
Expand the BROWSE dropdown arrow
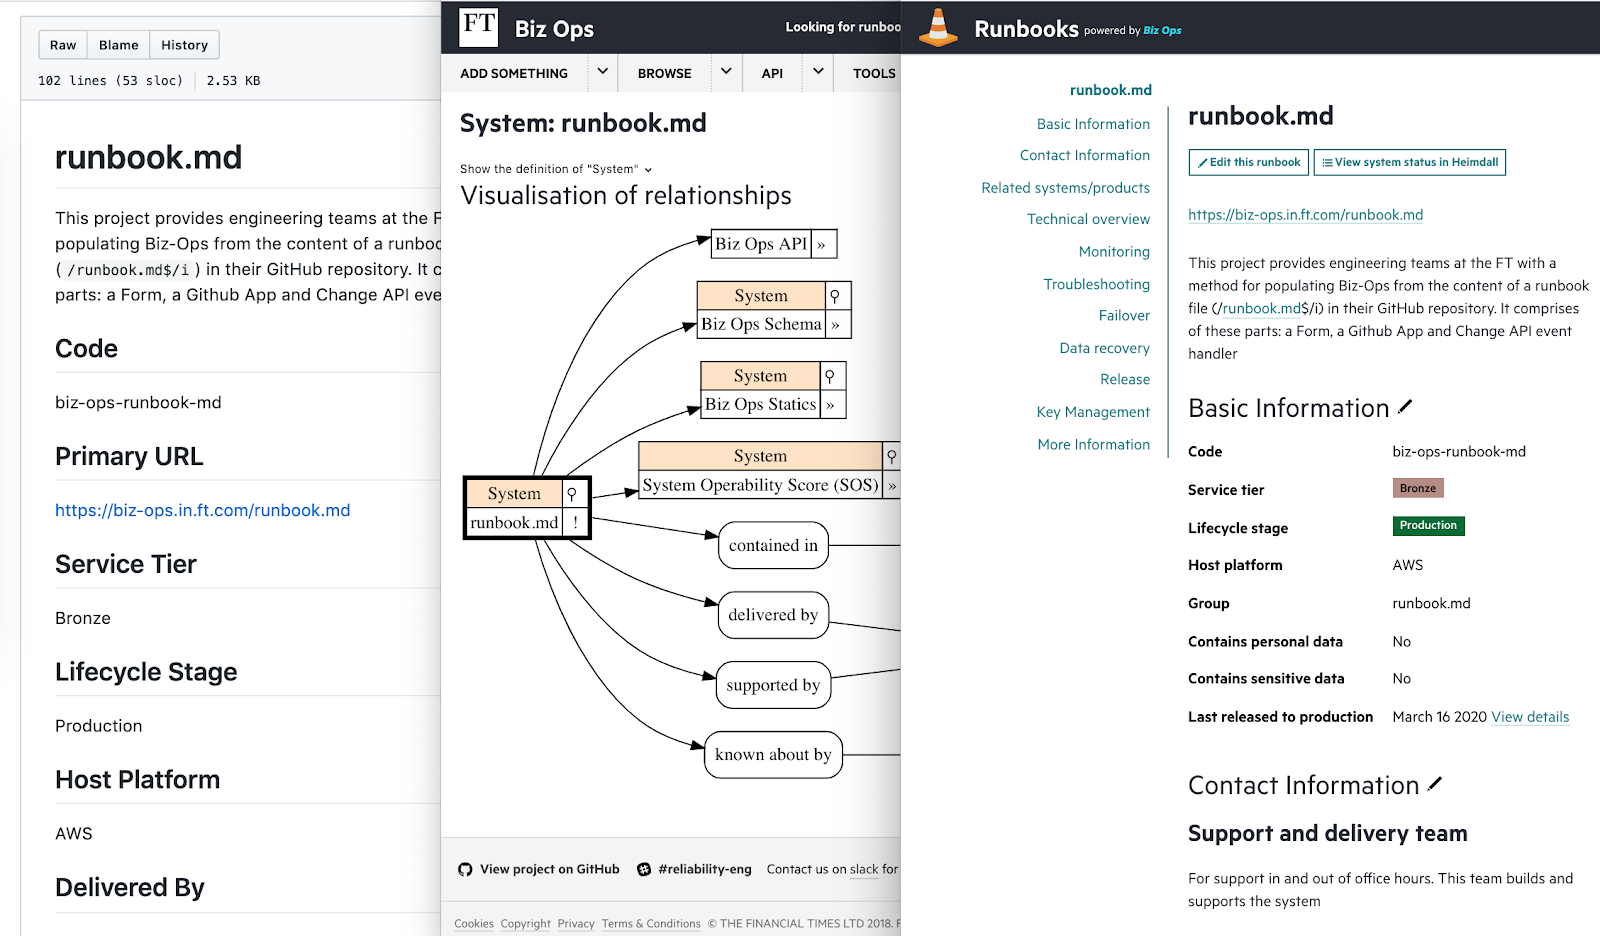(x=726, y=72)
